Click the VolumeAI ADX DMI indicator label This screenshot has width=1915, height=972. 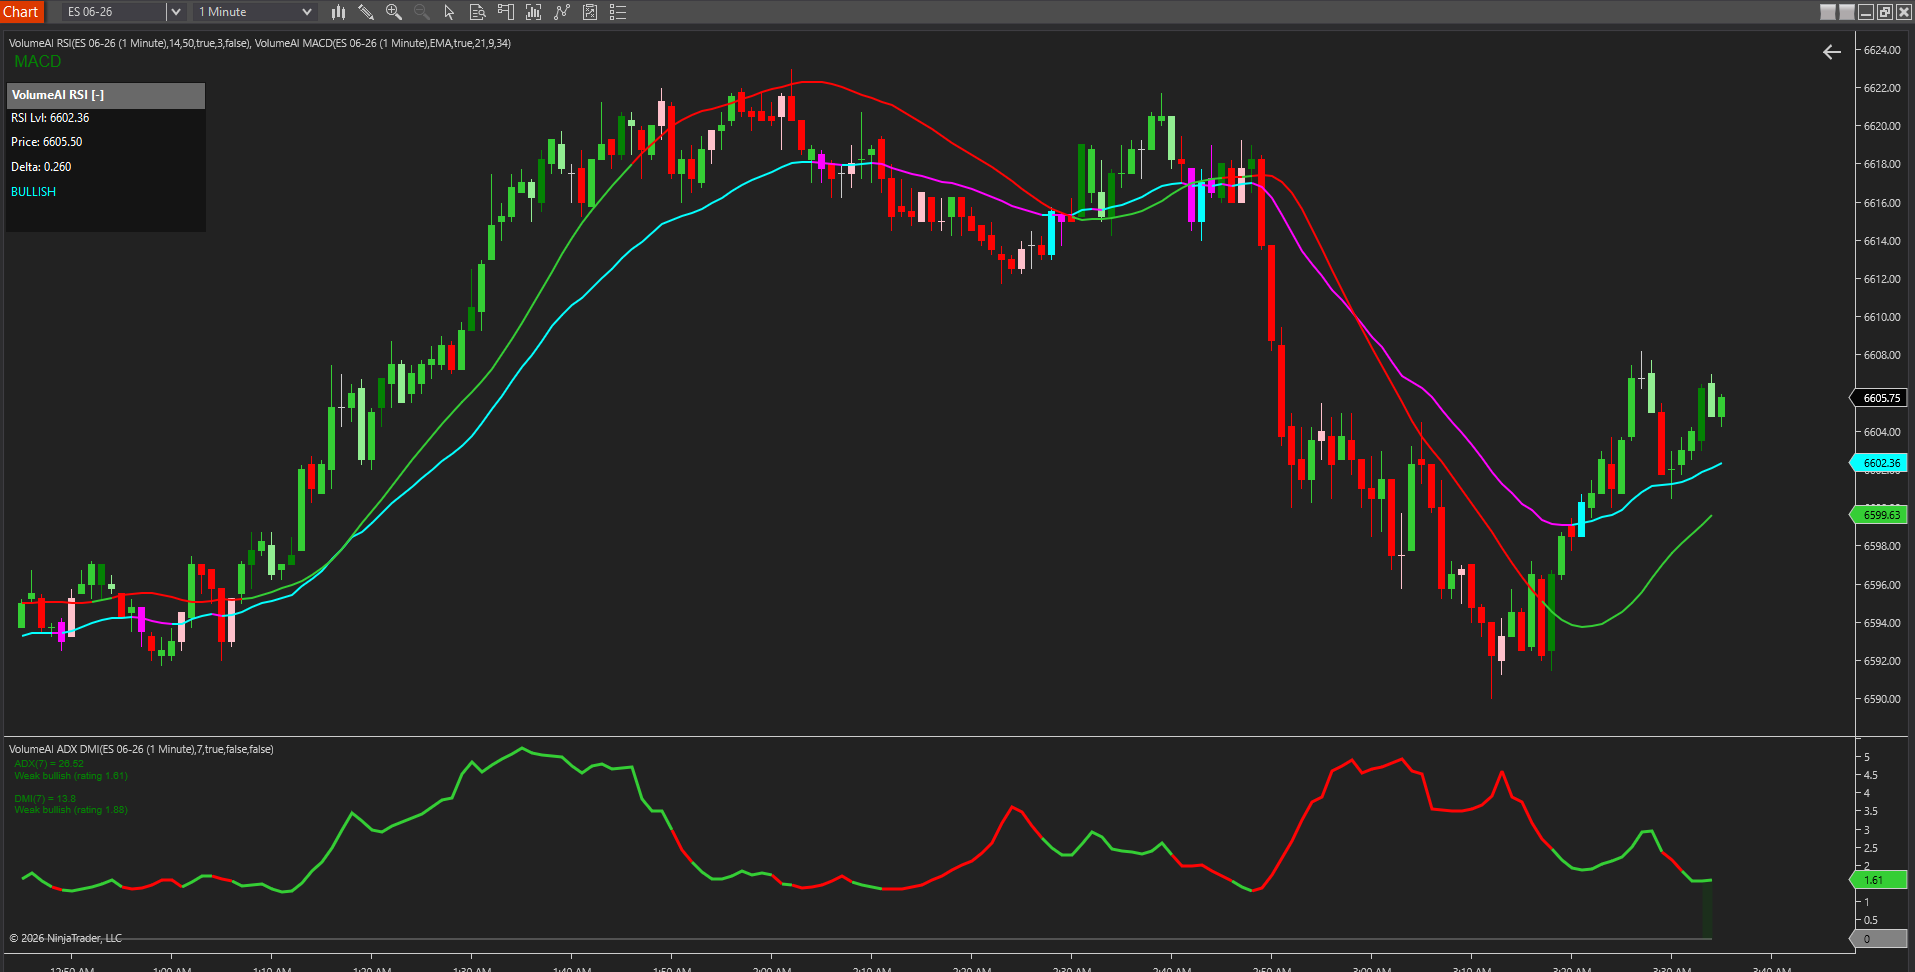click(x=141, y=749)
